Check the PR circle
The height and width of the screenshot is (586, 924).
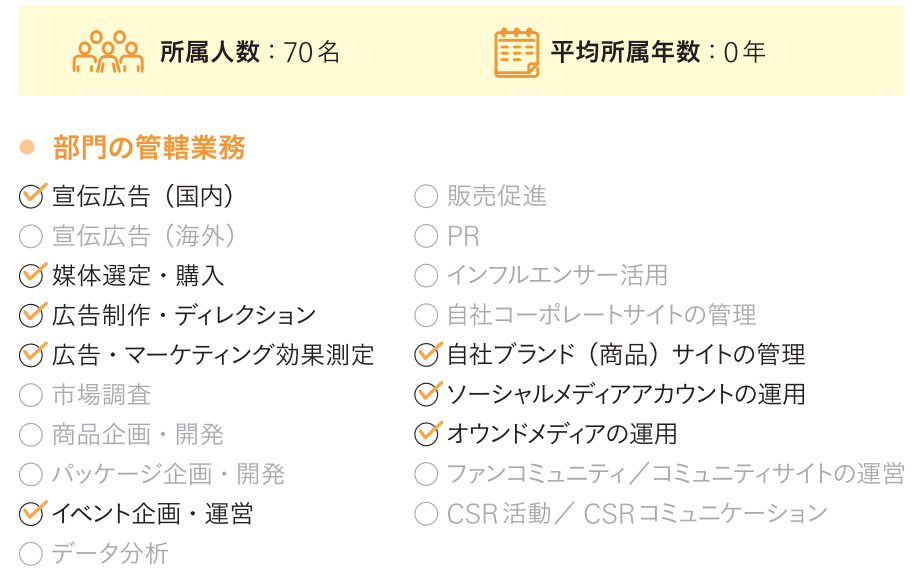(x=426, y=236)
